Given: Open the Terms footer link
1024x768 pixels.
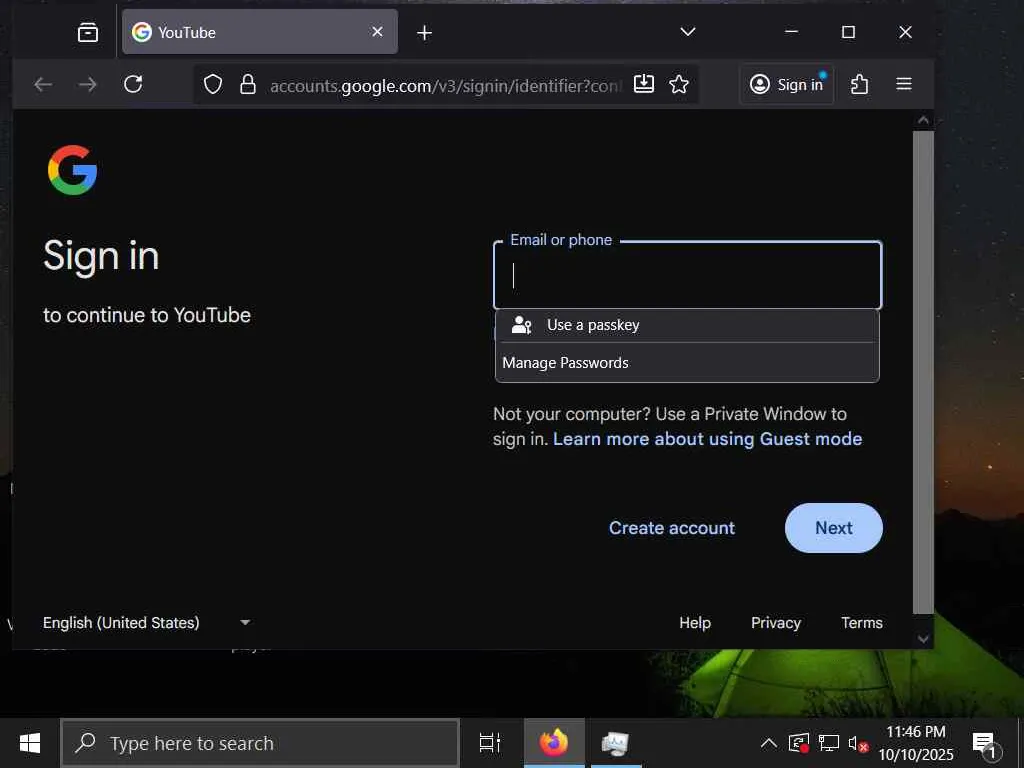Looking at the screenshot, I should (862, 622).
